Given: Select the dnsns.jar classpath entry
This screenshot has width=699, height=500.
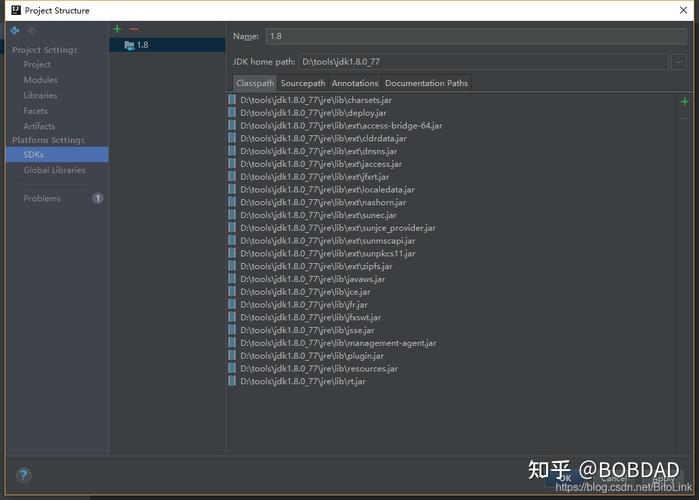Looking at the screenshot, I should [319, 151].
